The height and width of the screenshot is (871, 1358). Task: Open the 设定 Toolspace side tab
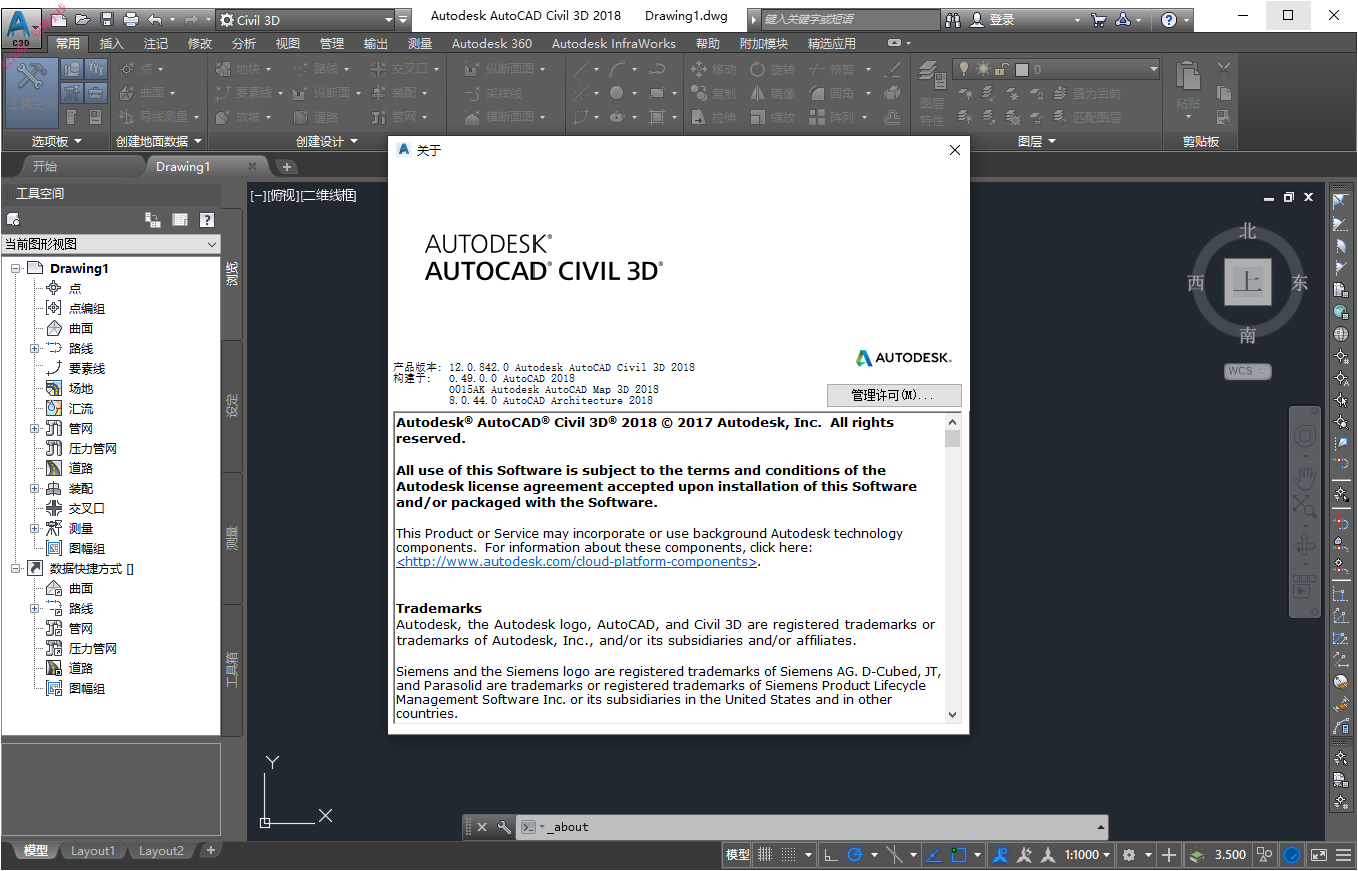click(x=232, y=406)
